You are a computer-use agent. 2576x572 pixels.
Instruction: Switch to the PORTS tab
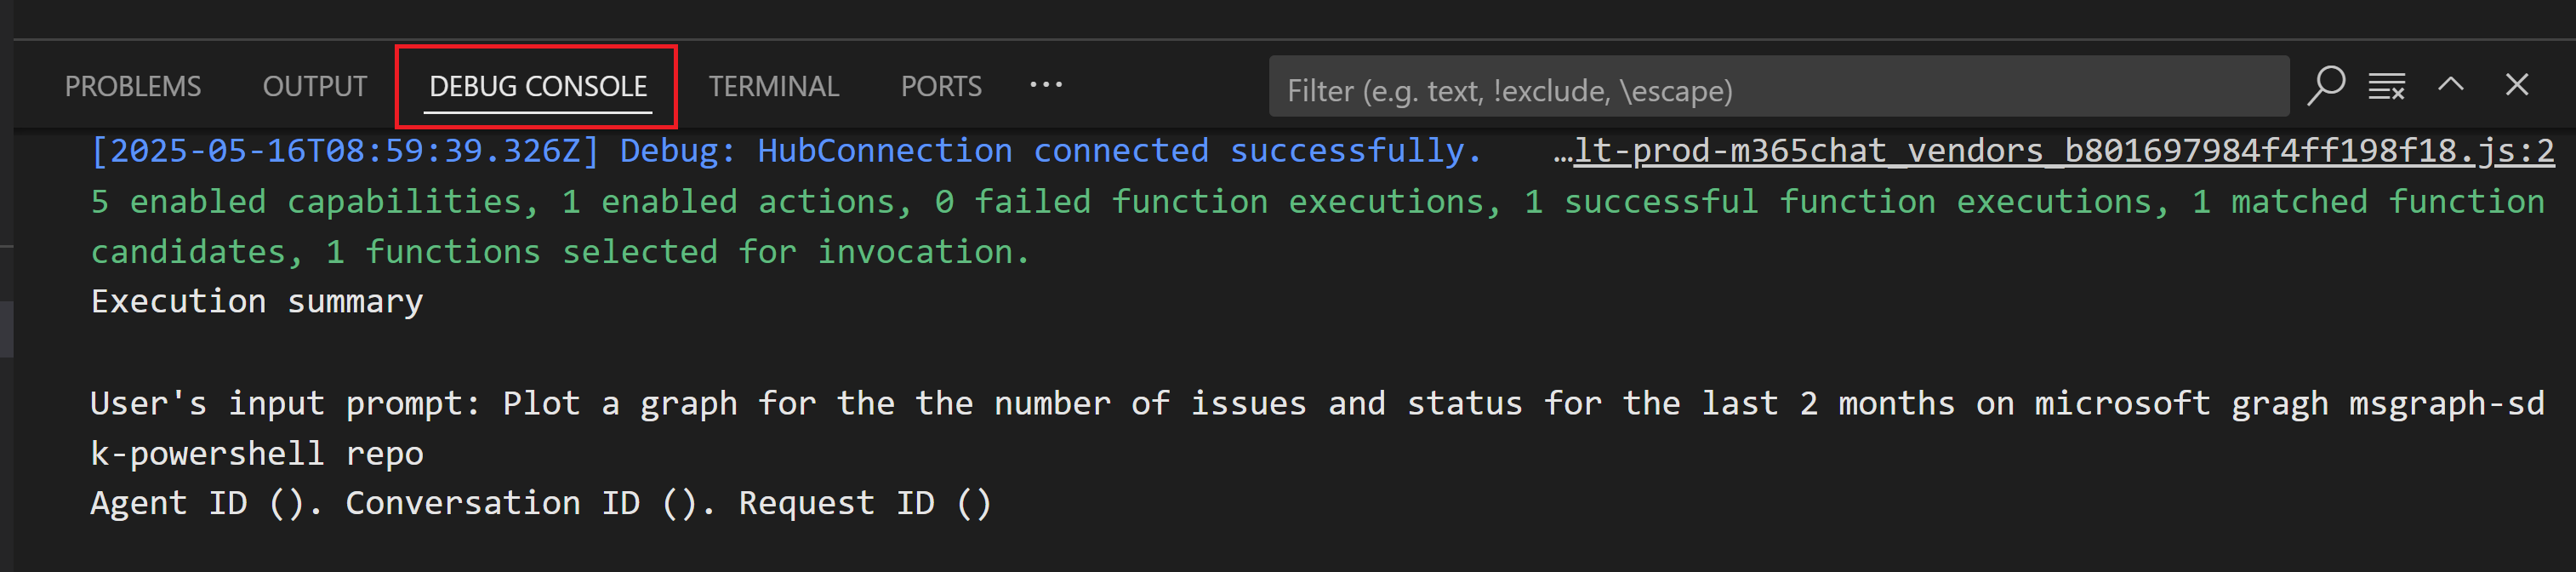click(941, 87)
